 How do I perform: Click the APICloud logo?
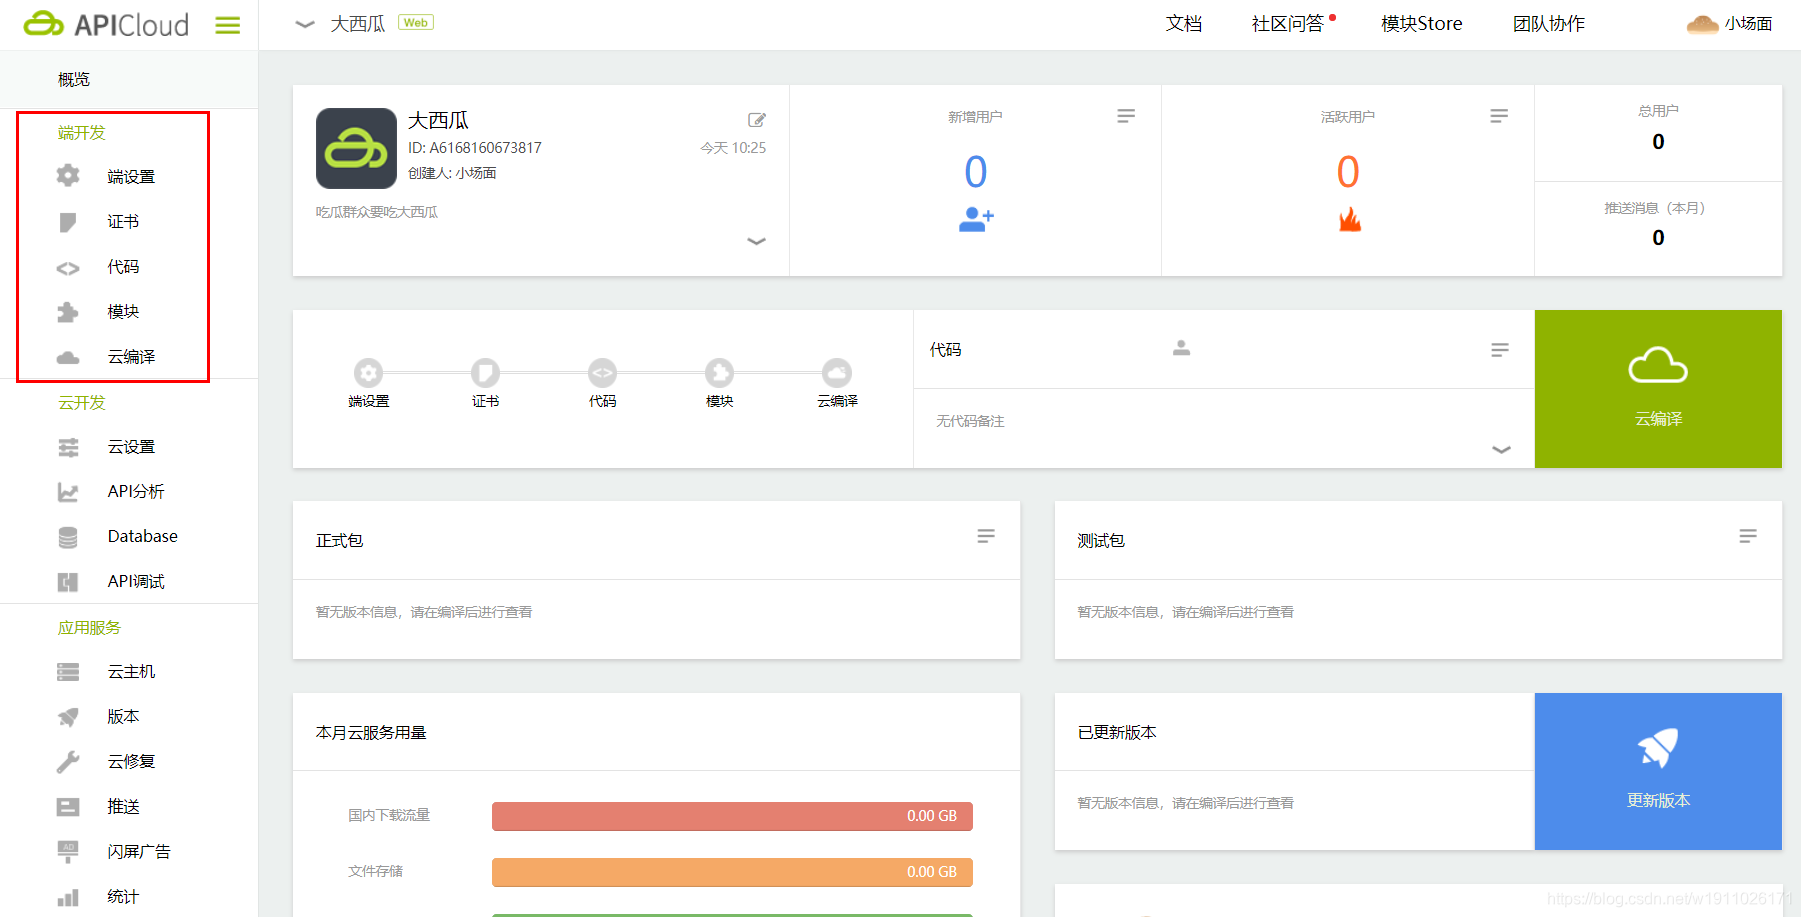106,24
